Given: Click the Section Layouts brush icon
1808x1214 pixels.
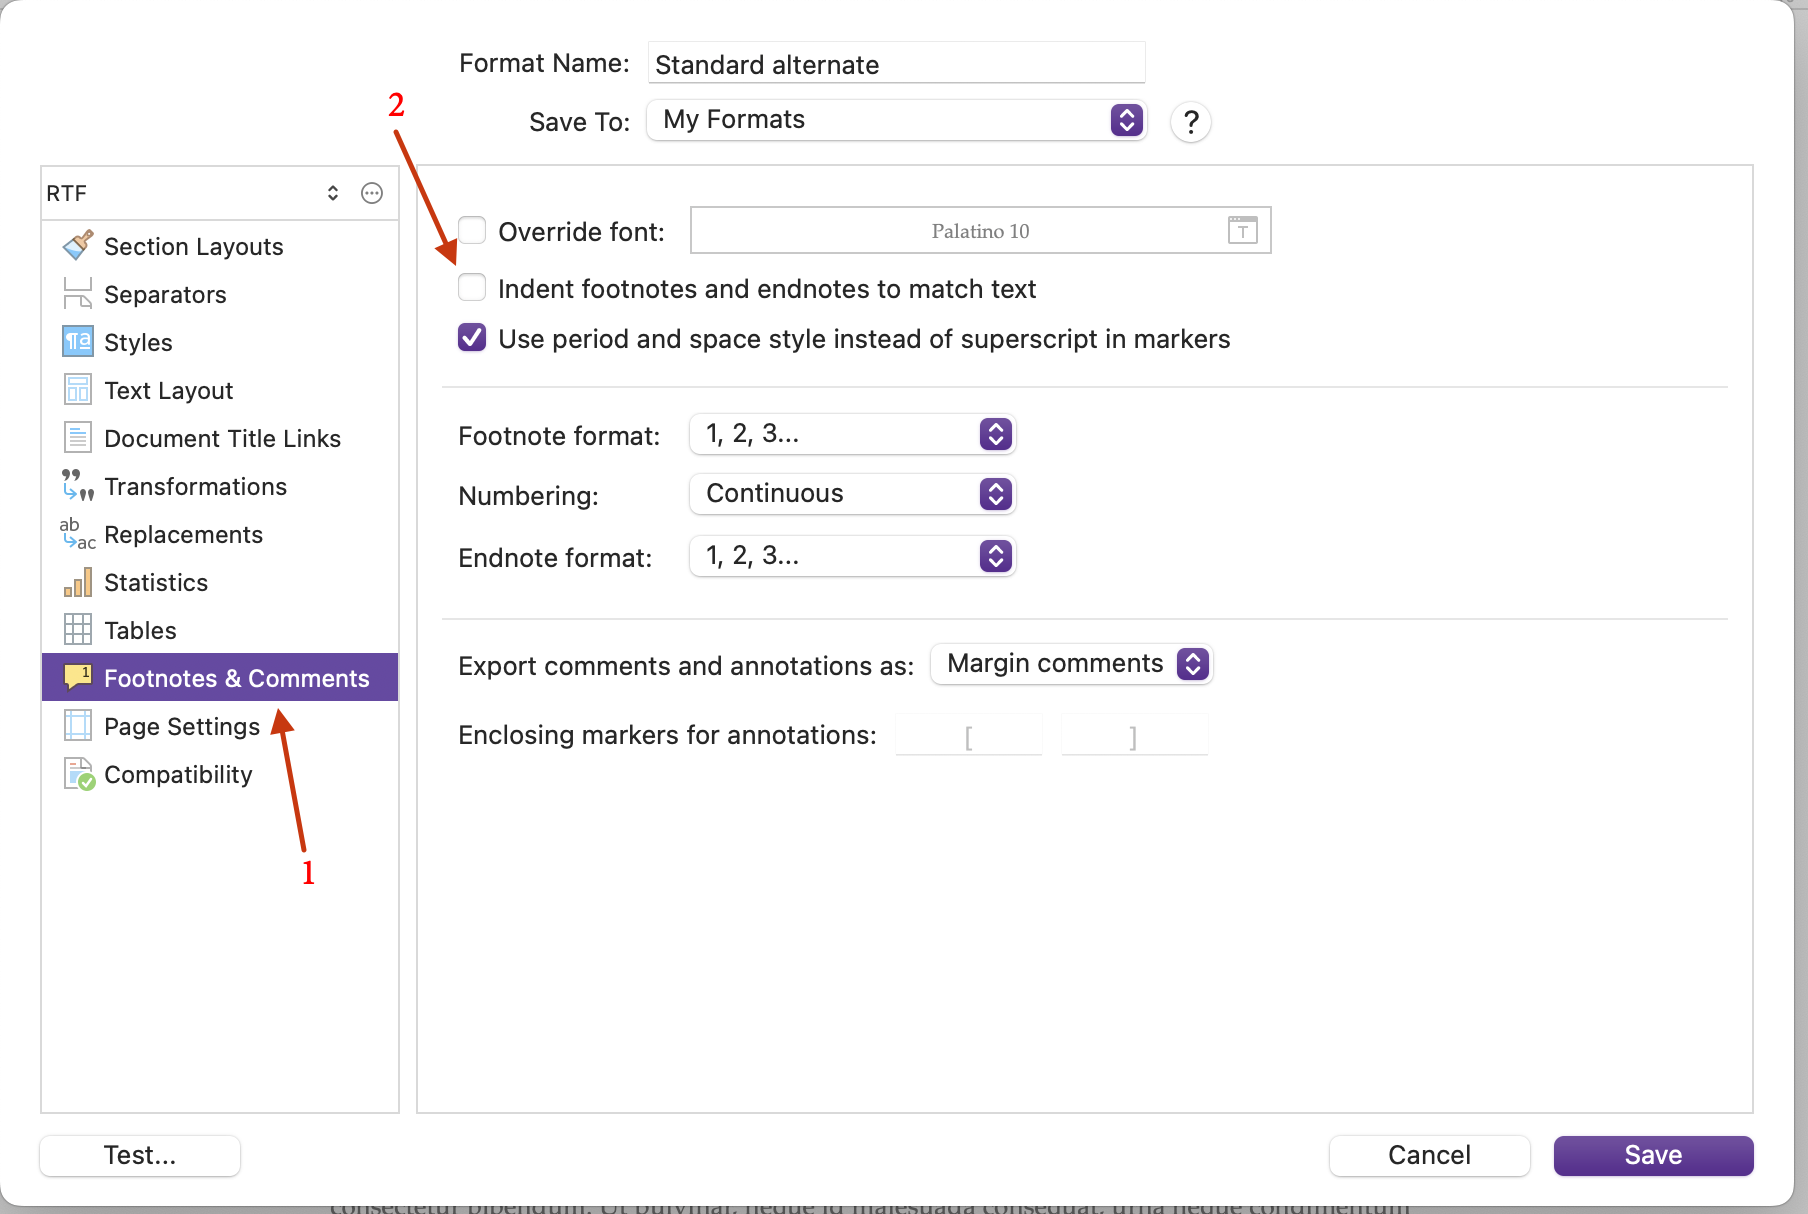Looking at the screenshot, I should pos(78,245).
